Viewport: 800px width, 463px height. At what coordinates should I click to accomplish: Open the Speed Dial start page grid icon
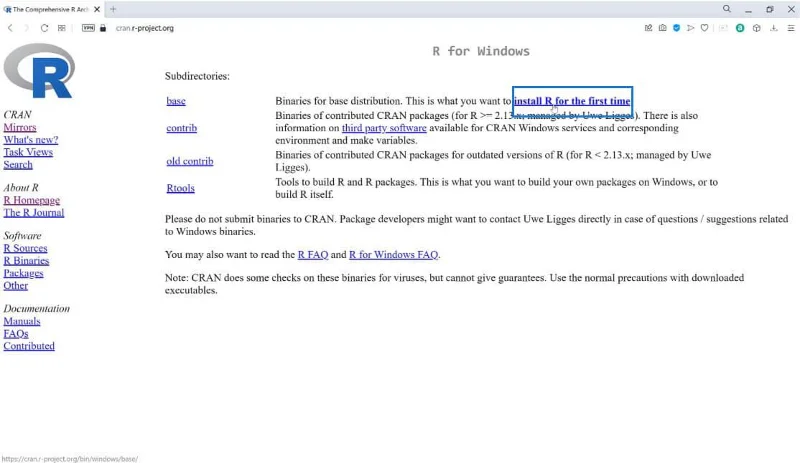click(x=62, y=28)
